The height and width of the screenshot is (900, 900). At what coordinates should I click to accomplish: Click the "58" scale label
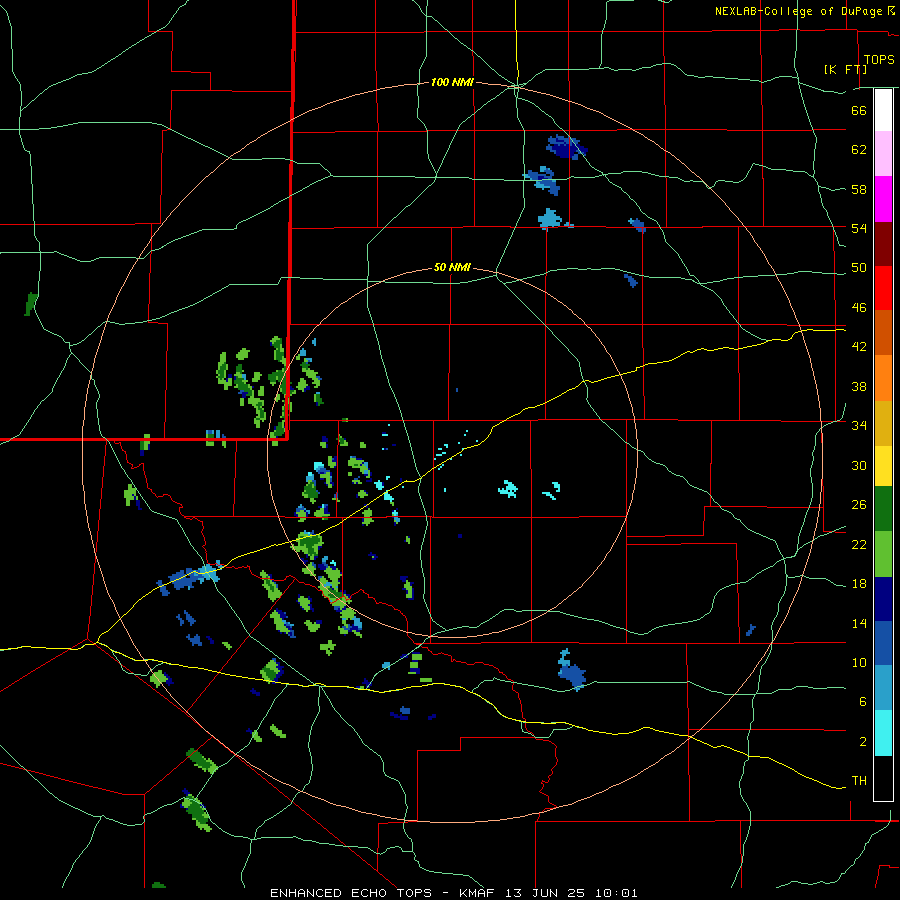(x=859, y=189)
